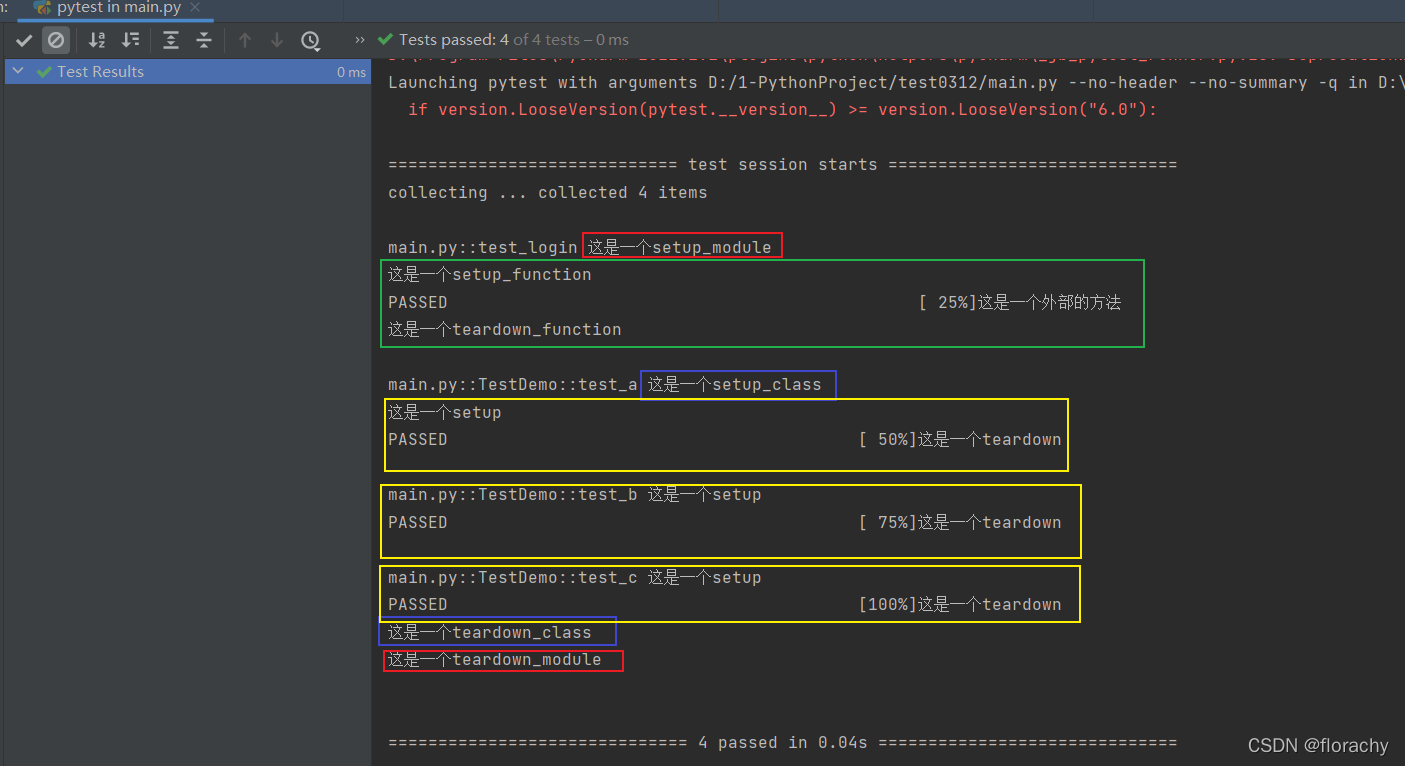This screenshot has width=1405, height=766.
Task: Click the 0 ms duration in Test Results row
Action: click(x=351, y=72)
